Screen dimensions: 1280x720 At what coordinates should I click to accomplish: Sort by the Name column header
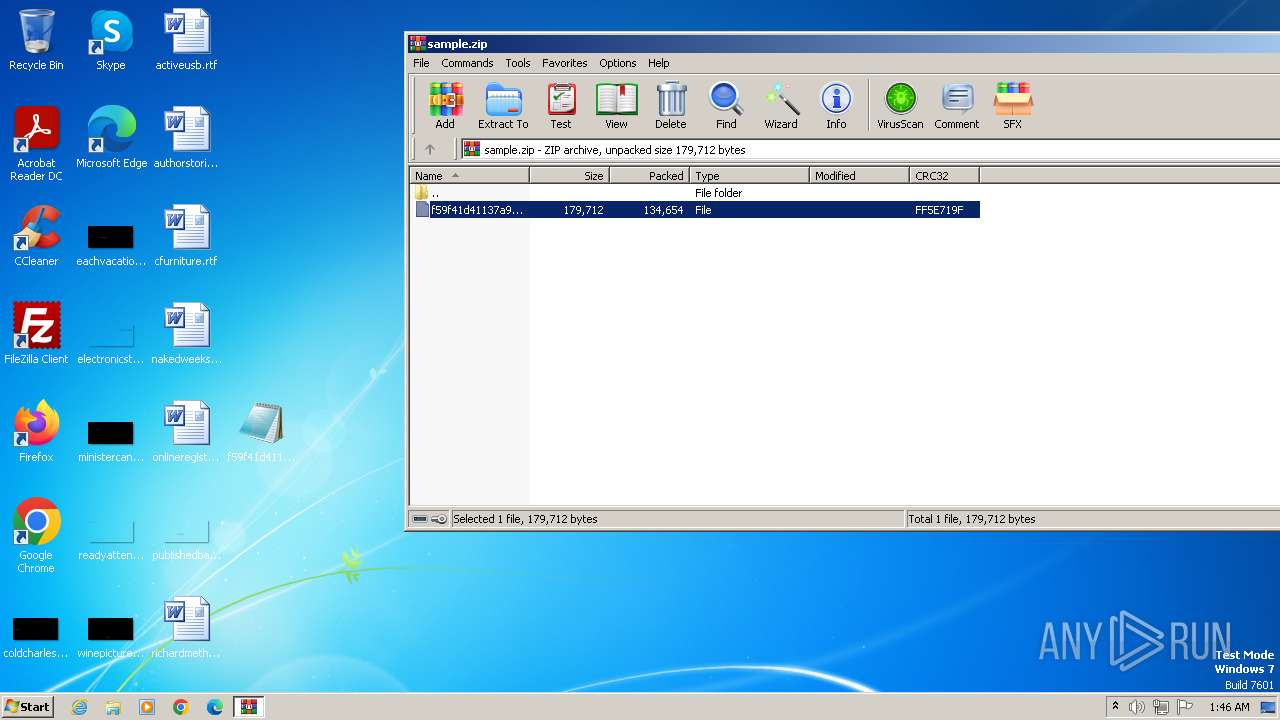click(469, 176)
